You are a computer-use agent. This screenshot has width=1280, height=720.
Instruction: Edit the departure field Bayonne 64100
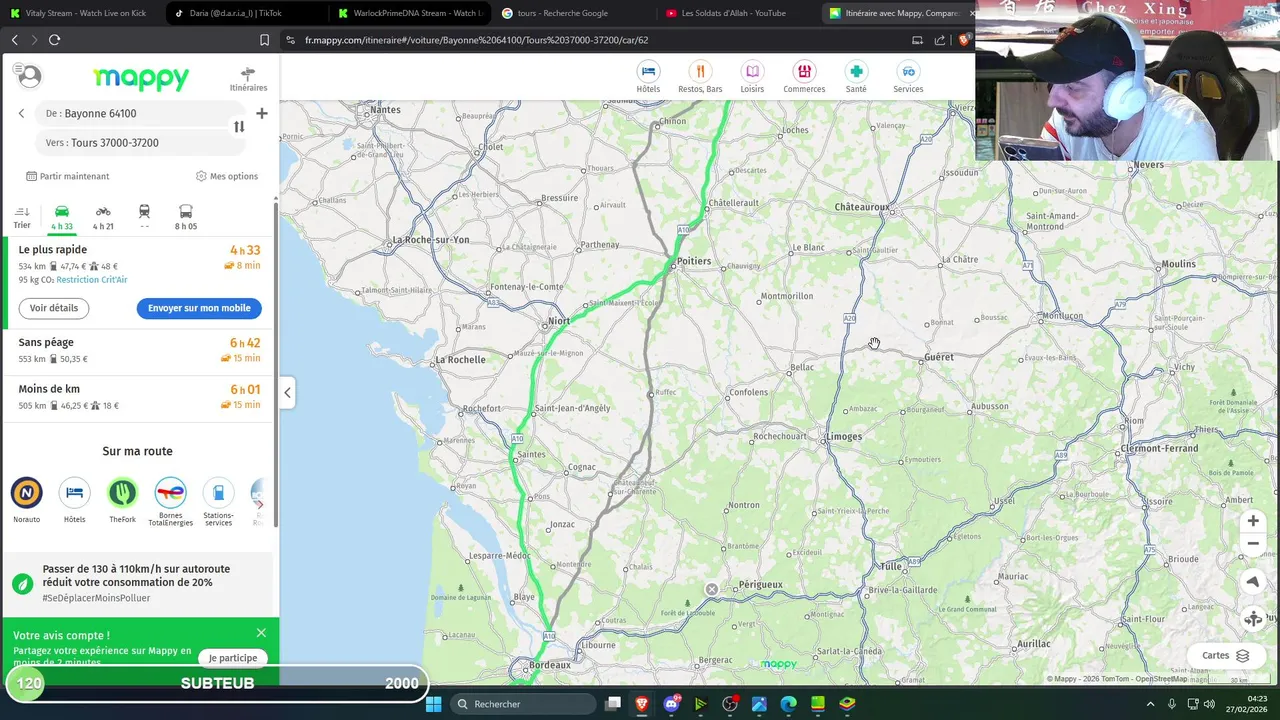pyautogui.click(x=139, y=113)
